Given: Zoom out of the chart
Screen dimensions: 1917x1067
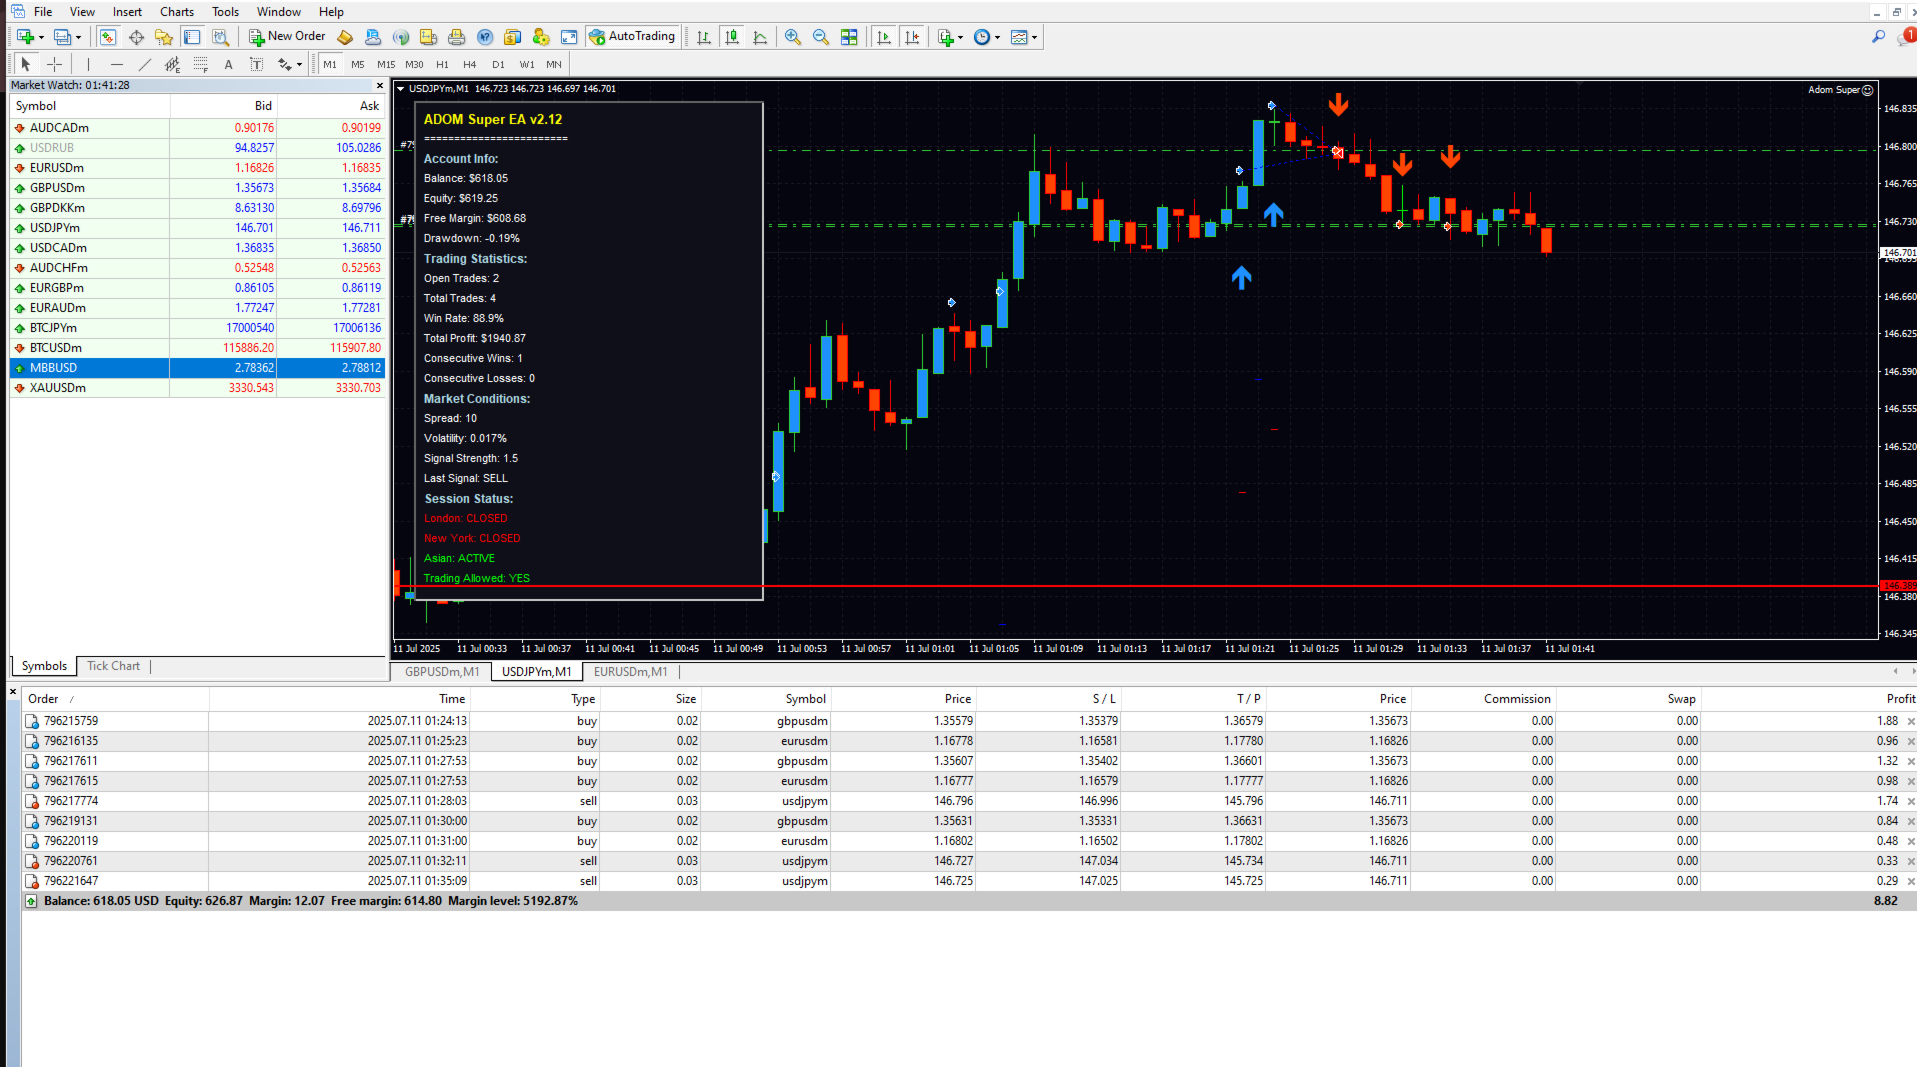Looking at the screenshot, I should [x=821, y=37].
